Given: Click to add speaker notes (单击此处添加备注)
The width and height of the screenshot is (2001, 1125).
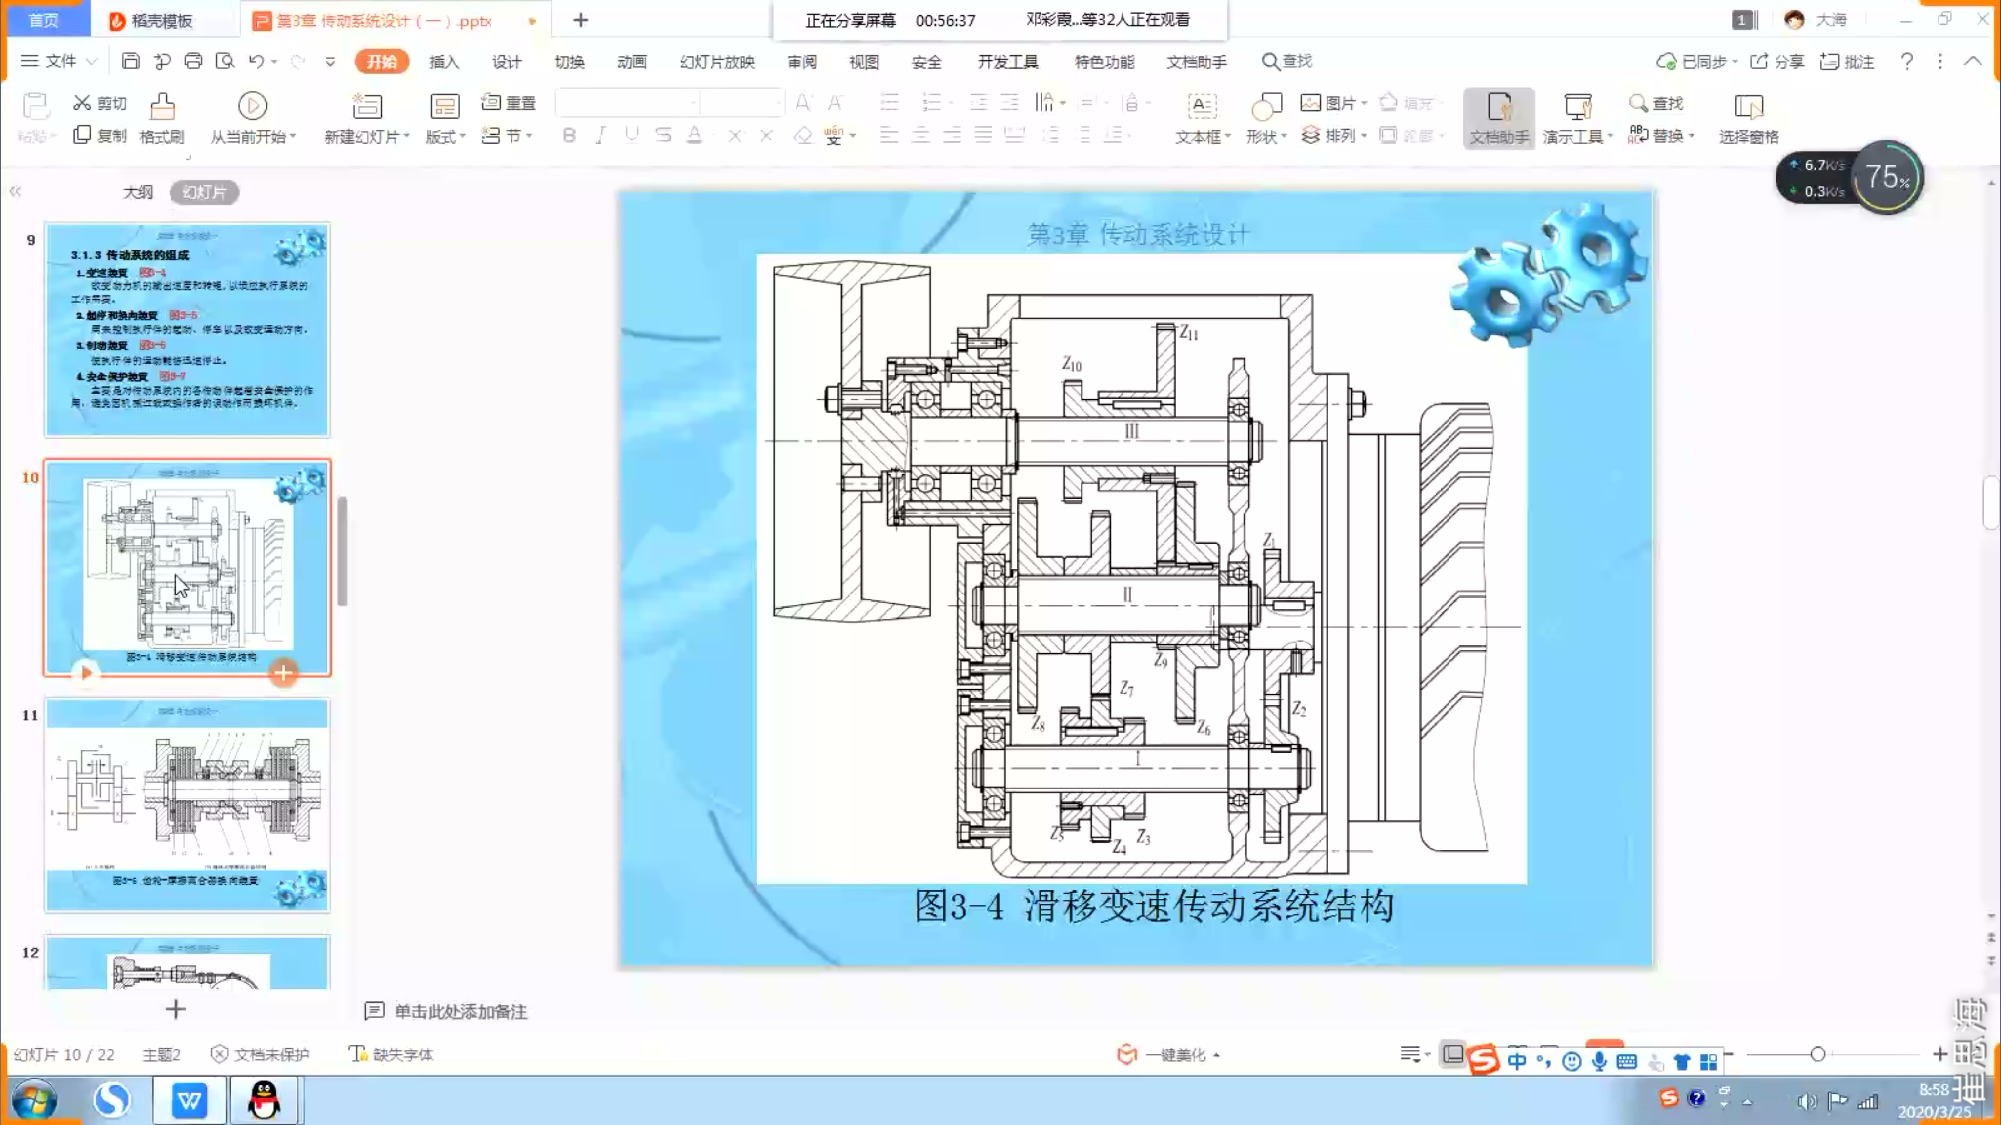Looking at the screenshot, I should tap(460, 1011).
